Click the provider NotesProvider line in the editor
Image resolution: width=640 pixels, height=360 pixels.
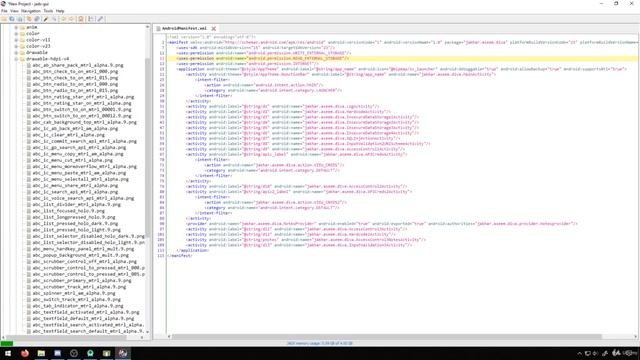point(382,224)
